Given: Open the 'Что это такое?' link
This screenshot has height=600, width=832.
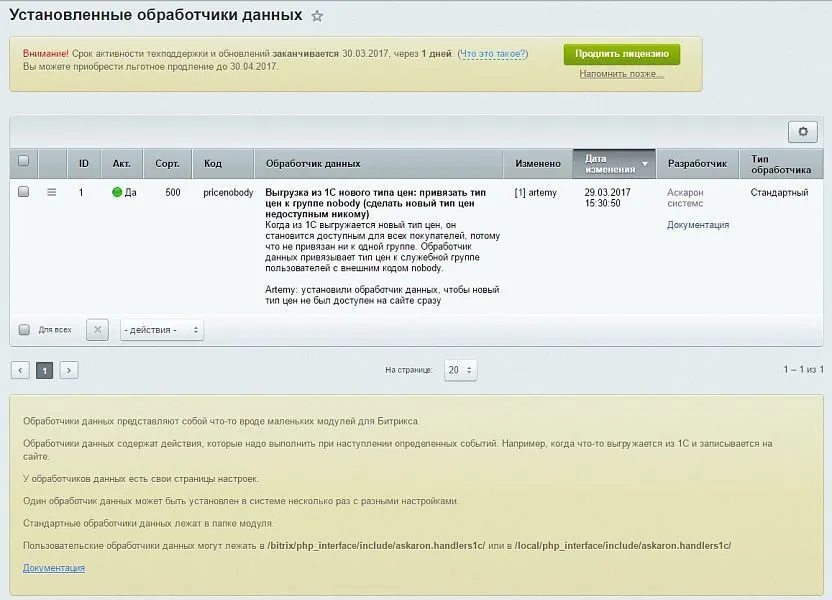Looking at the screenshot, I should coord(492,54).
